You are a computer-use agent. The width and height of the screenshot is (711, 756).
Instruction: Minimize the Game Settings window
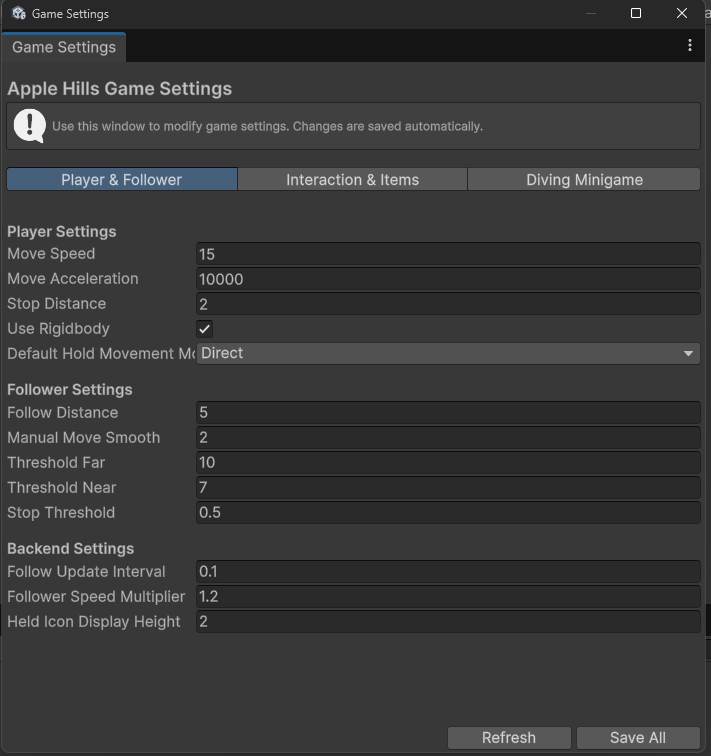coord(591,14)
